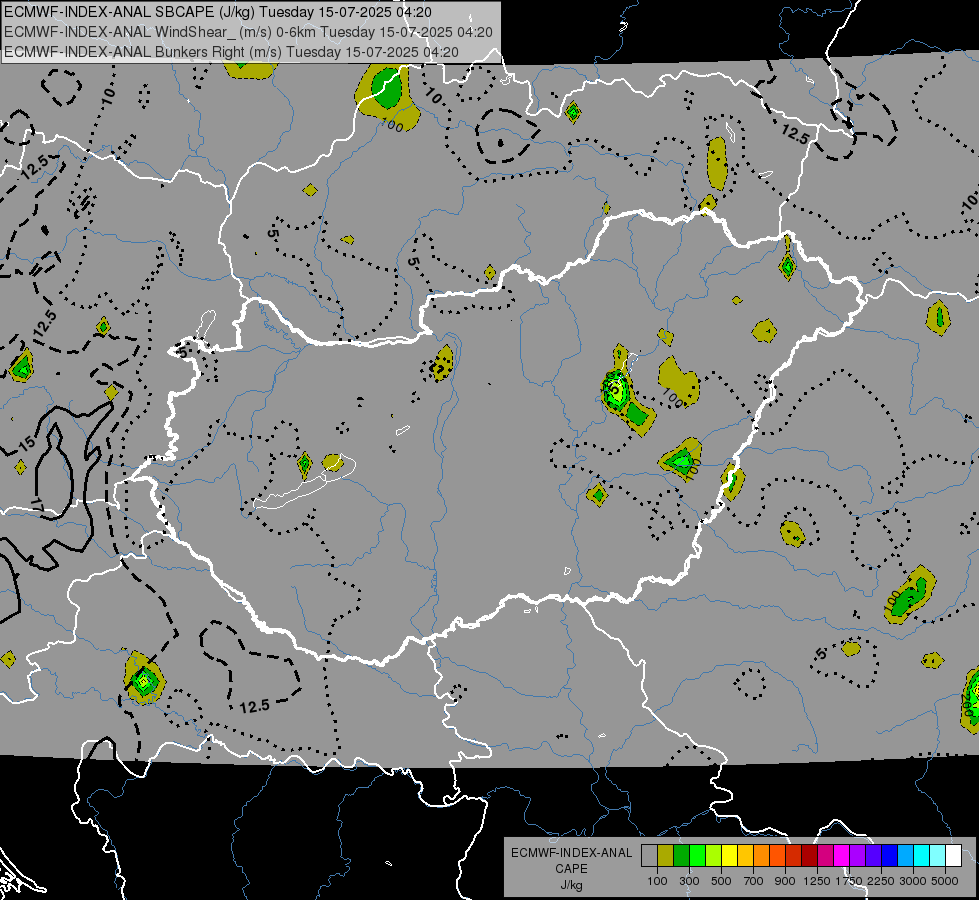This screenshot has height=900, width=979.
Task: Select the white swatch in CAPE legend
Action: pyautogui.click(x=953, y=856)
